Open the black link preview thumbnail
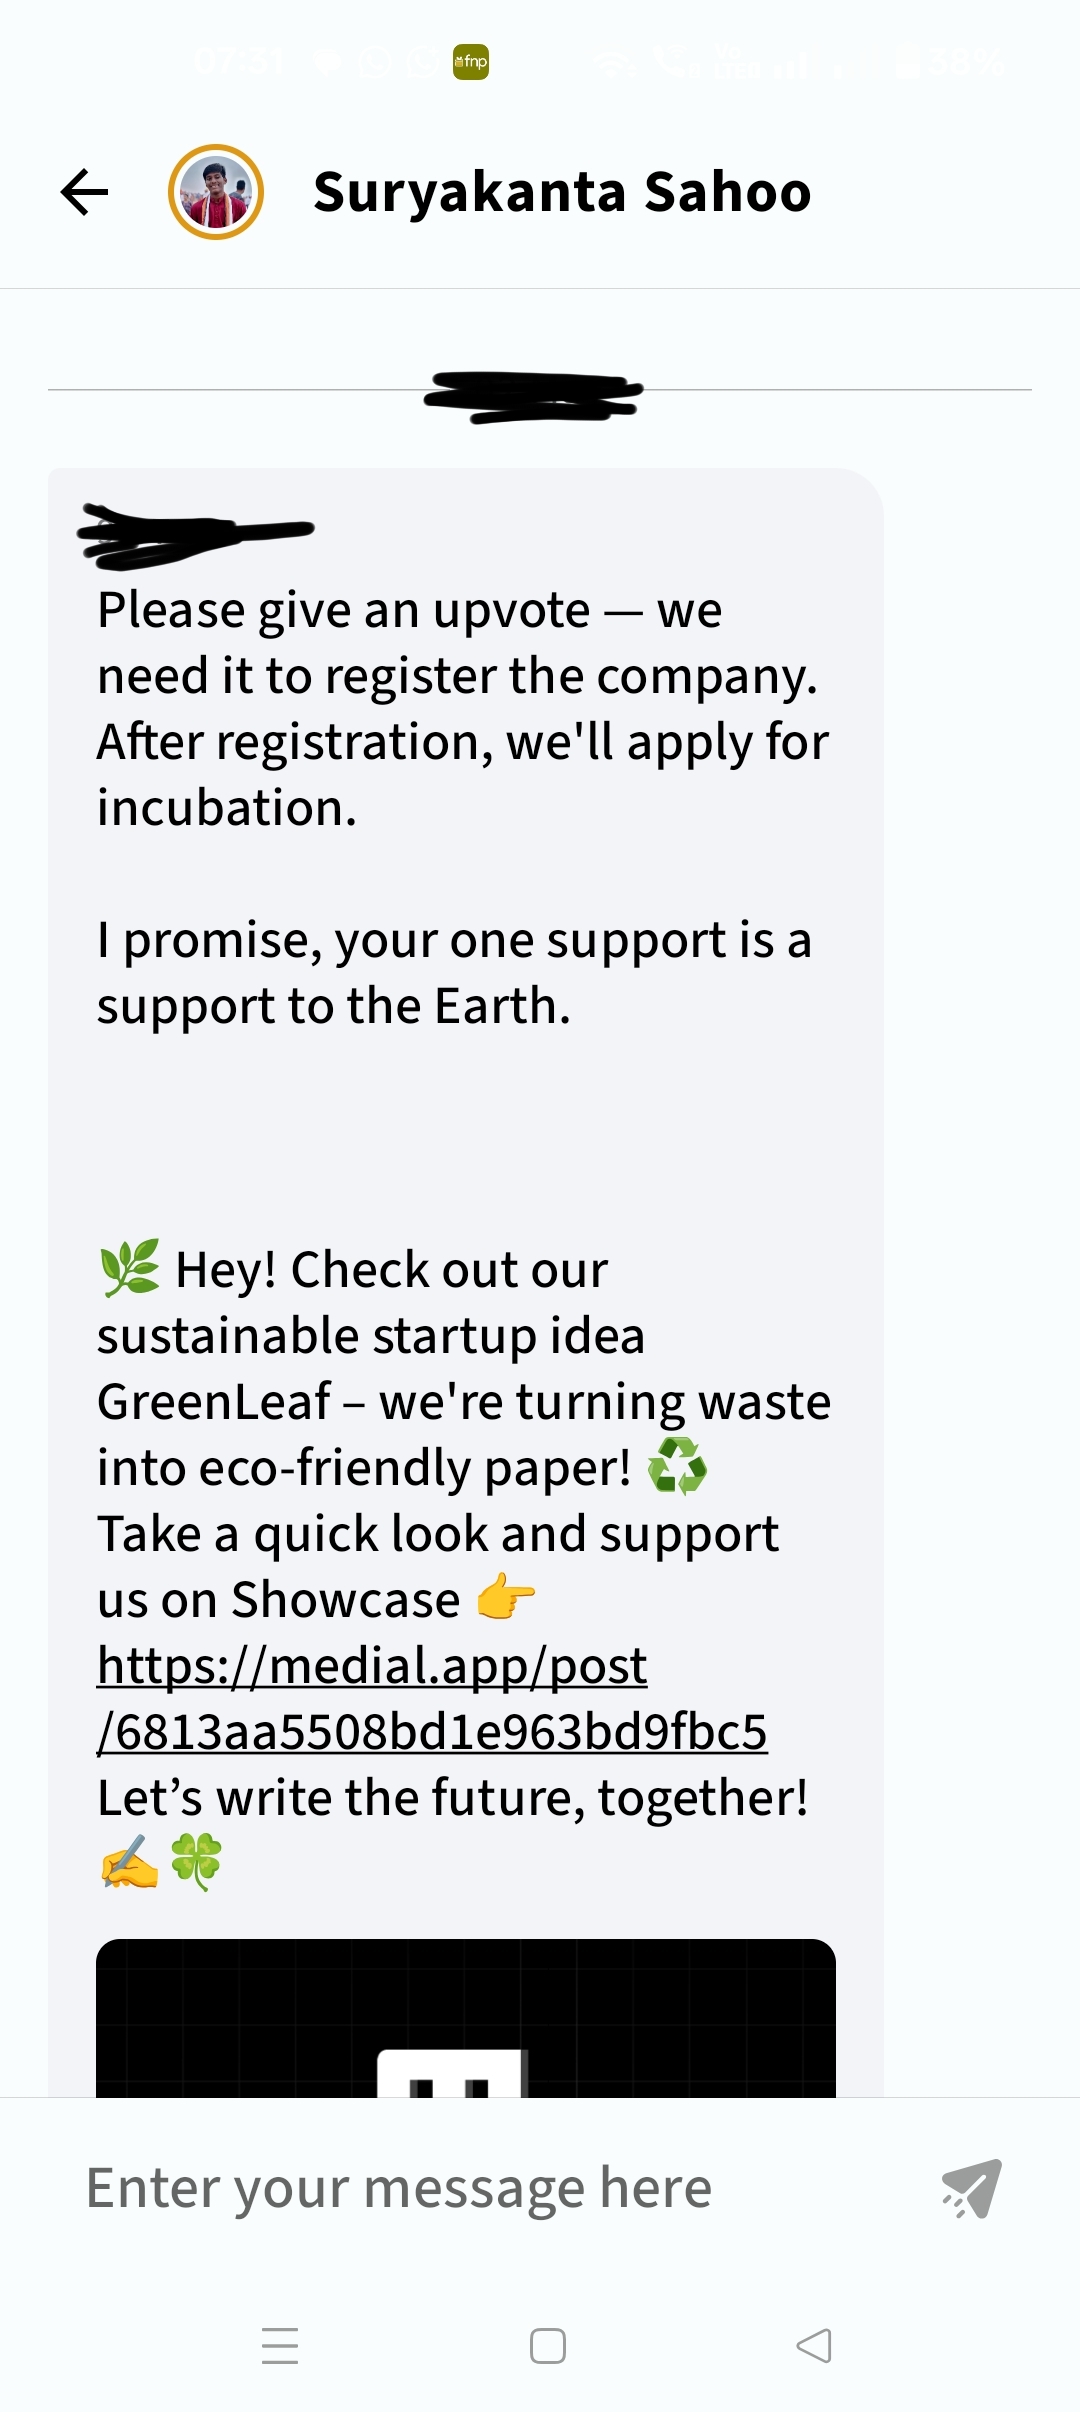The height and width of the screenshot is (2412, 1080). point(465,2018)
